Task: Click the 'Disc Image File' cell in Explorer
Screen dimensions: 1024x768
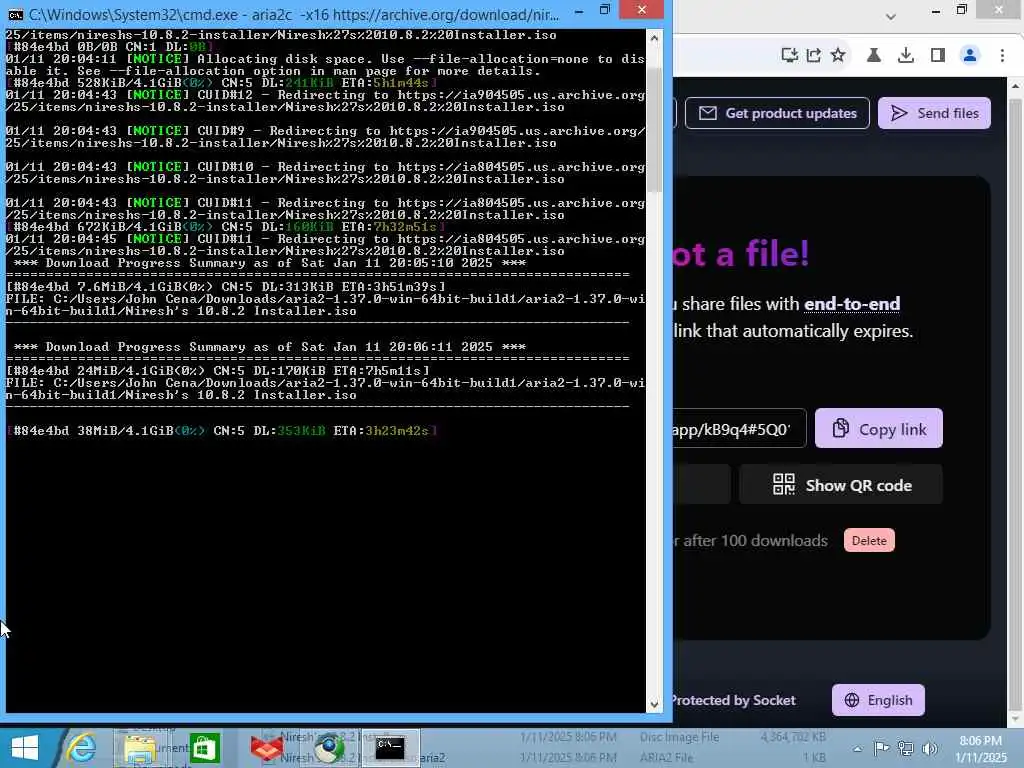Action: tap(679, 737)
